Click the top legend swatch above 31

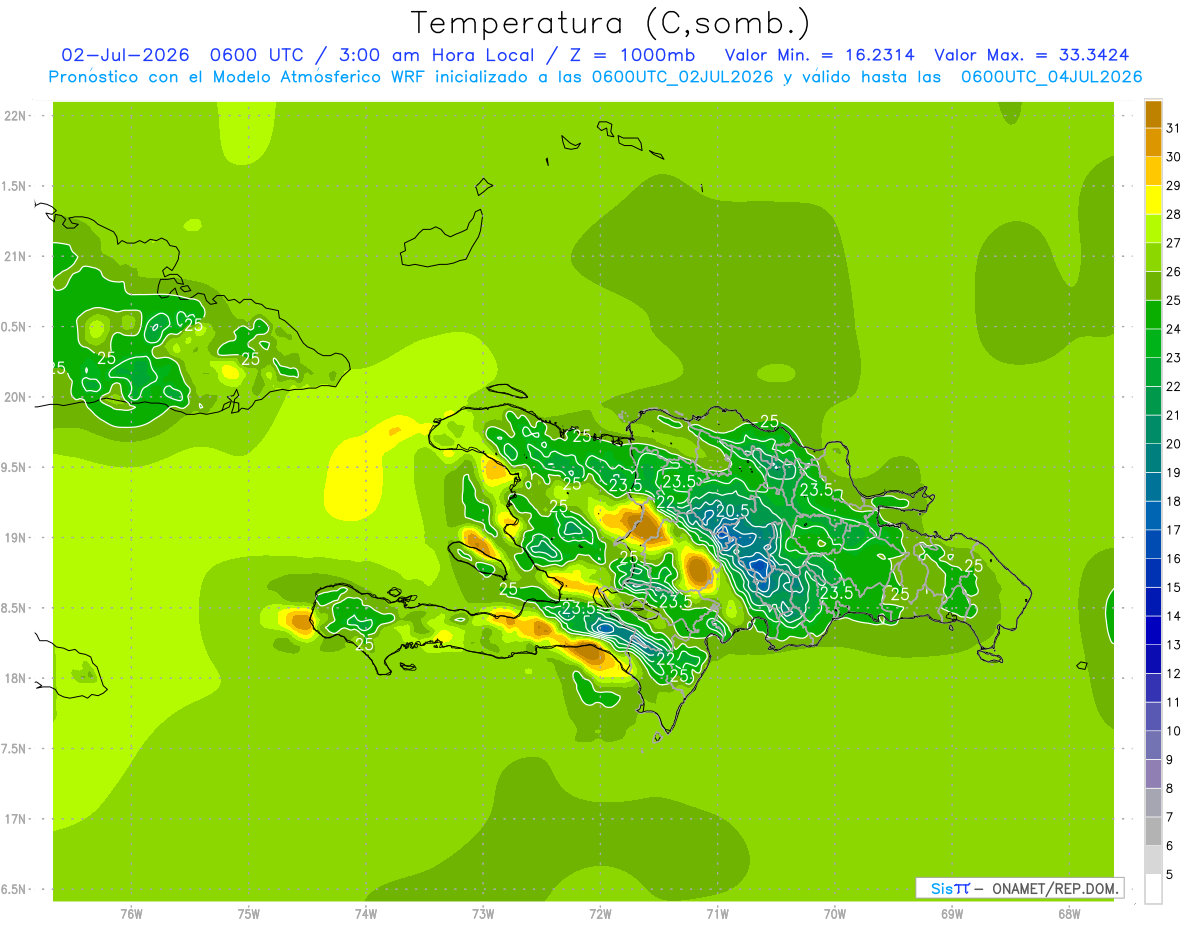point(1153,114)
